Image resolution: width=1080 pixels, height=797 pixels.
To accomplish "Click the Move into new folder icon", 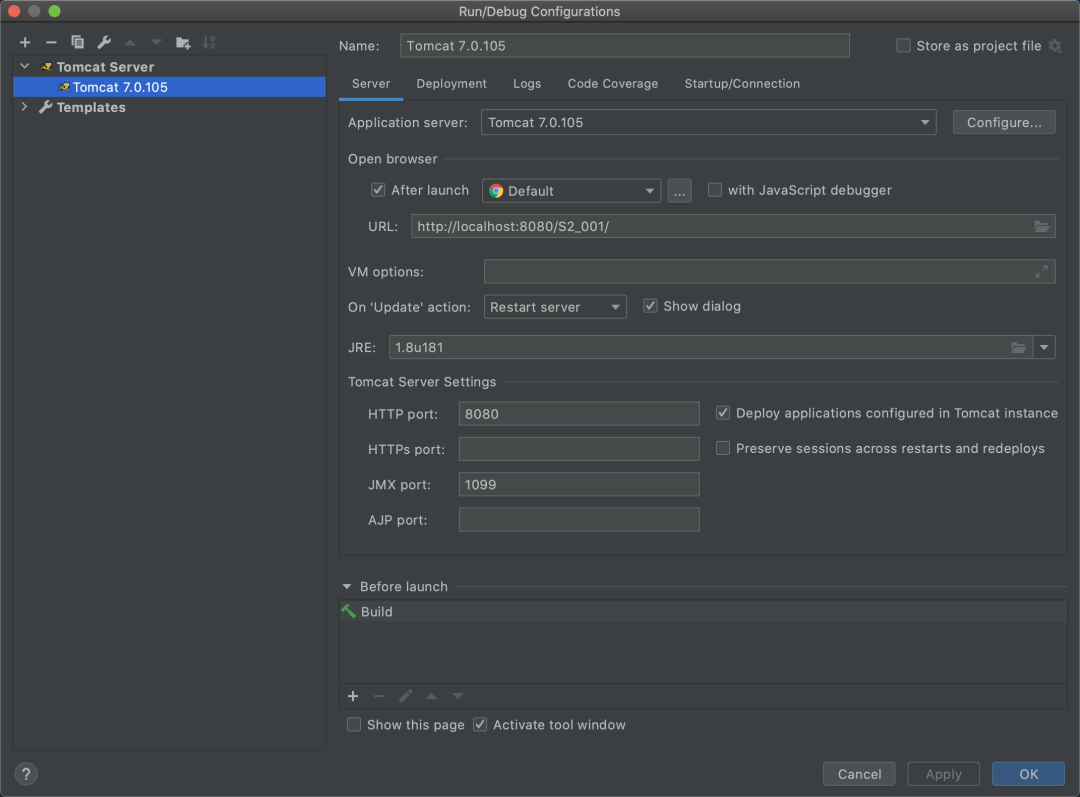I will pos(183,42).
